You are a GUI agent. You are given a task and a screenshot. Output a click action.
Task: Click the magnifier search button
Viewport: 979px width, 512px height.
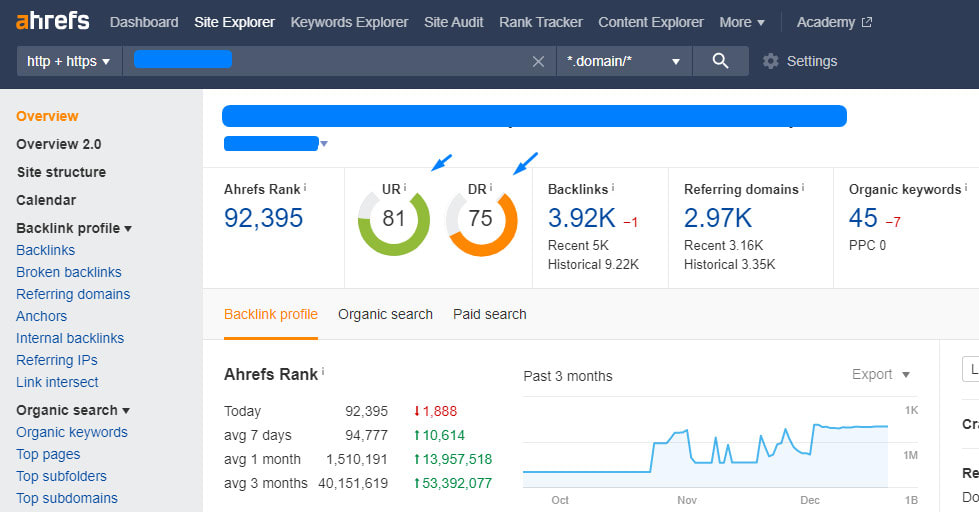click(x=720, y=61)
